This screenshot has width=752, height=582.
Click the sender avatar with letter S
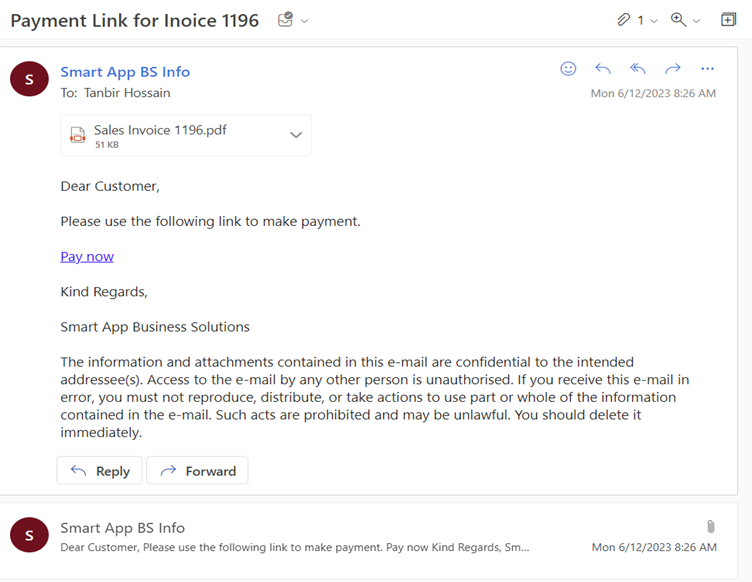click(x=29, y=79)
